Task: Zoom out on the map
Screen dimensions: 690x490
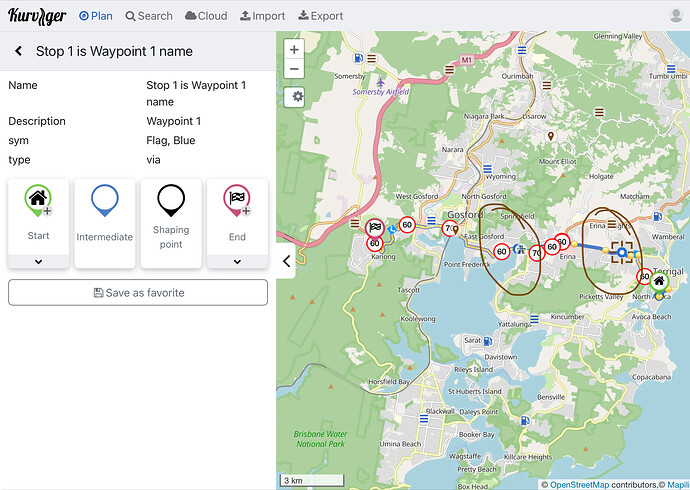Action: (294, 69)
